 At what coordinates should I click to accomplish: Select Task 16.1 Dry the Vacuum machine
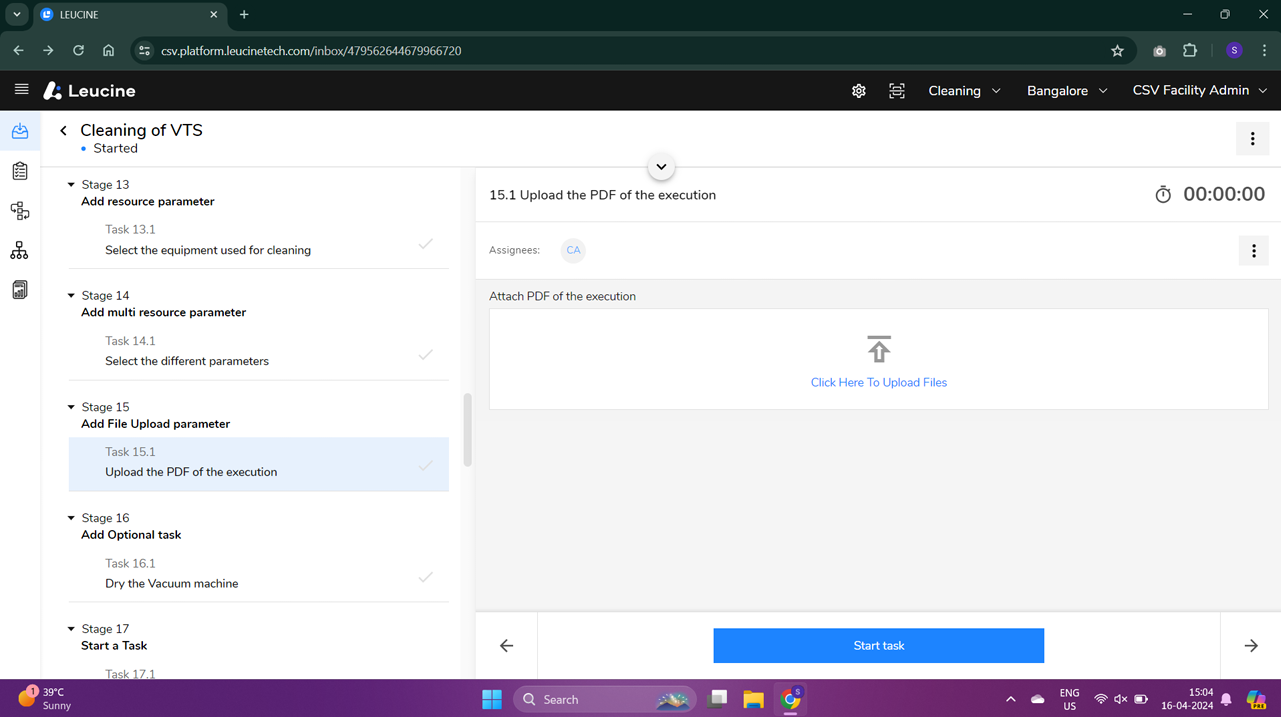[x=258, y=574]
